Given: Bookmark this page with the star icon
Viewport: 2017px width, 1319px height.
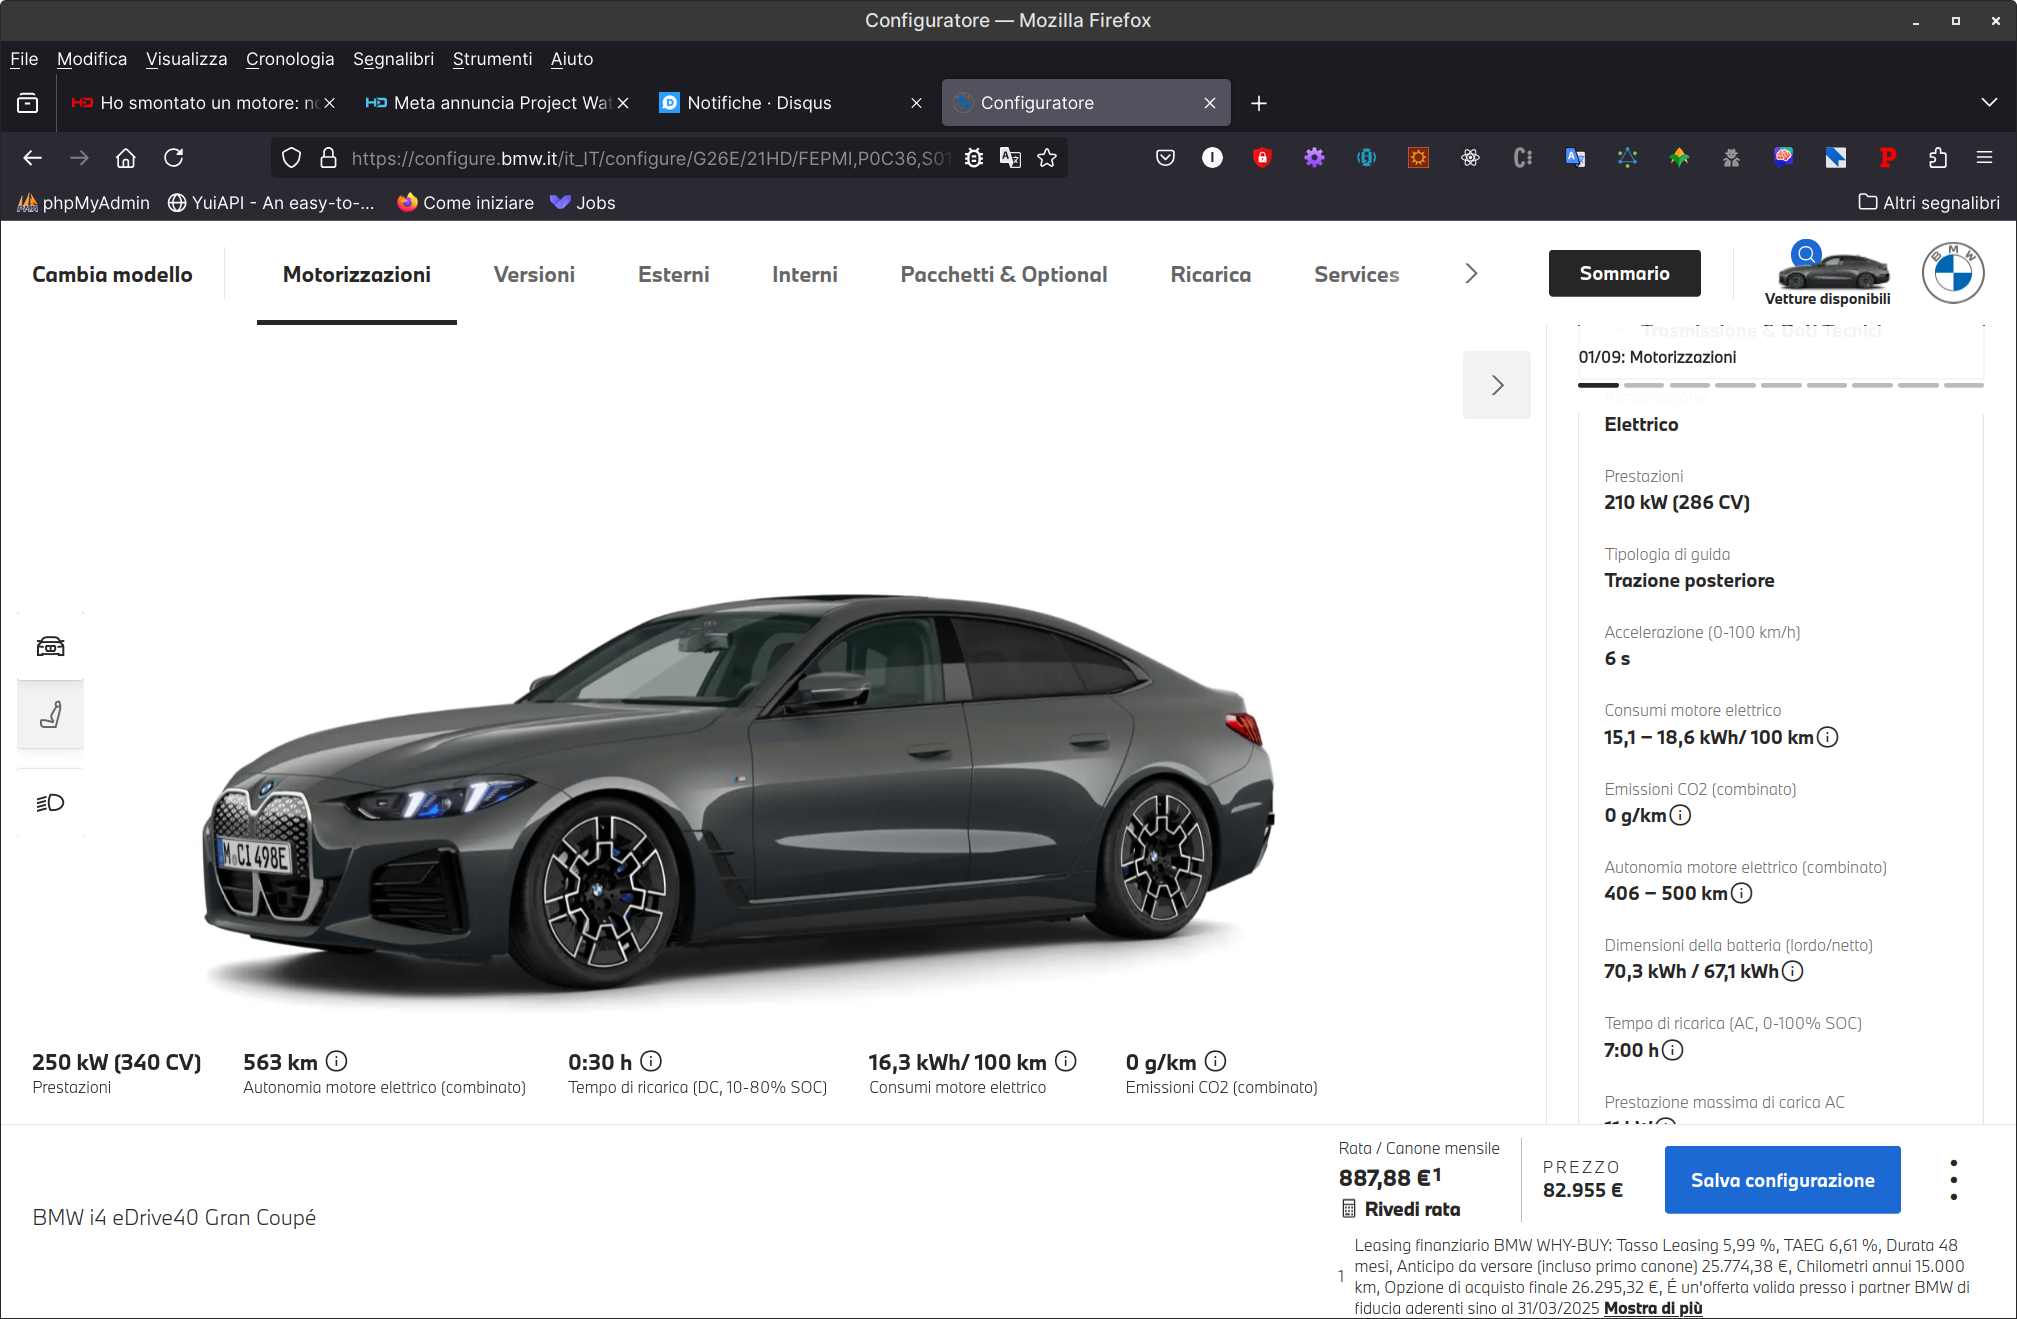Looking at the screenshot, I should [1047, 158].
